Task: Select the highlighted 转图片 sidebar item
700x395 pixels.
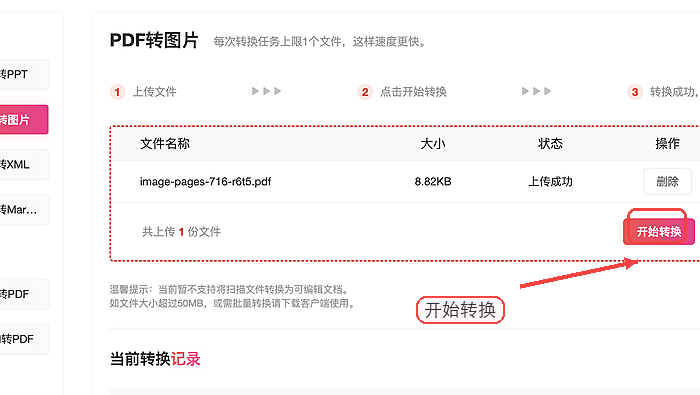Action: pos(23,120)
